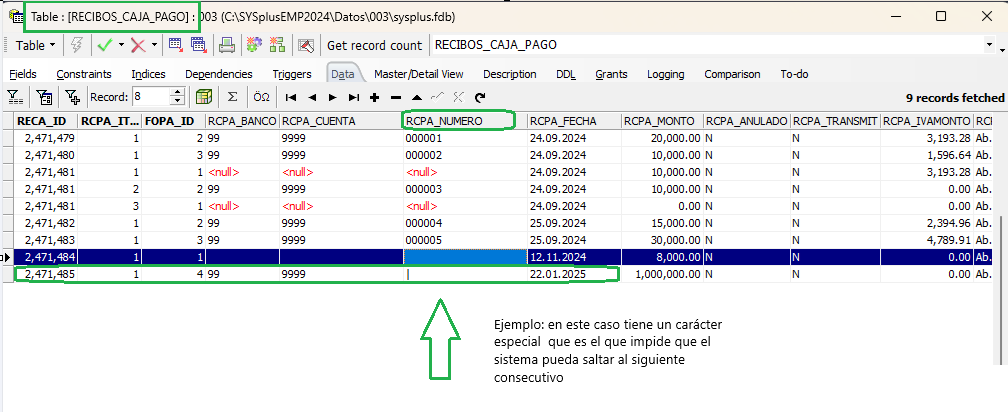Viewport: 1008px width, 412px height.
Task: Switch to the Logging tab
Action: click(x=665, y=74)
